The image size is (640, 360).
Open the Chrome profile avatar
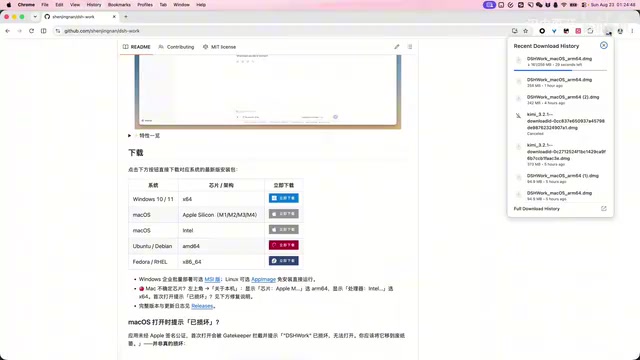click(620, 31)
